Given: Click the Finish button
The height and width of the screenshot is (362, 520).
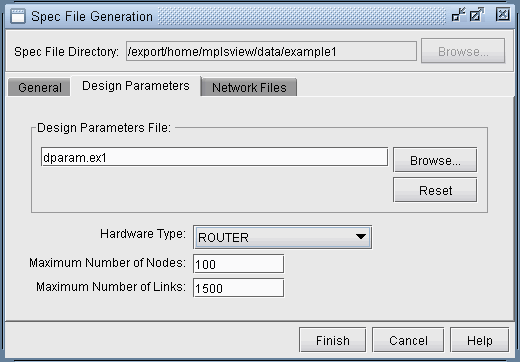Looking at the screenshot, I should tap(332, 340).
